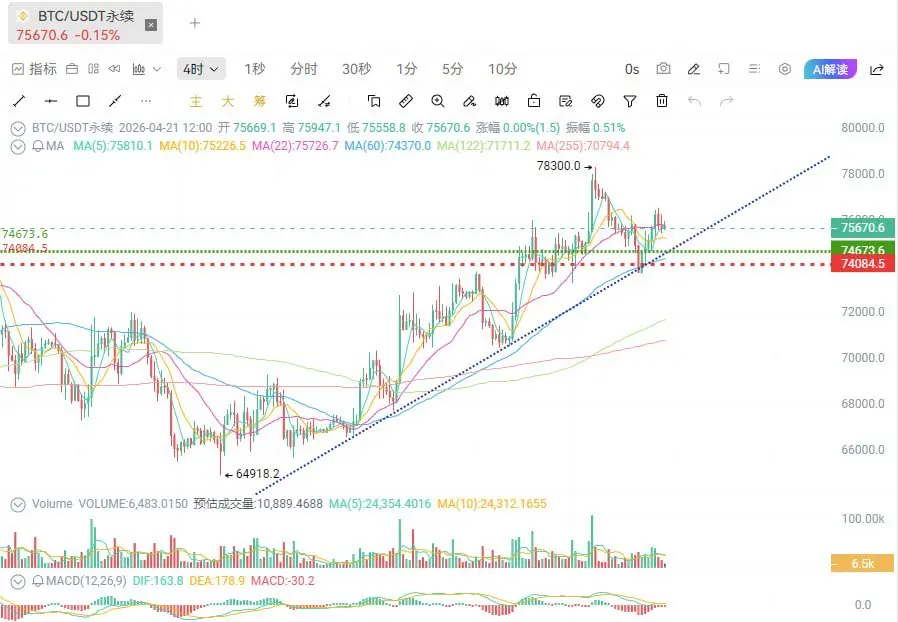Open the list lines icon in top toolbar
Screen dimensions: 898x622
(x=754, y=69)
